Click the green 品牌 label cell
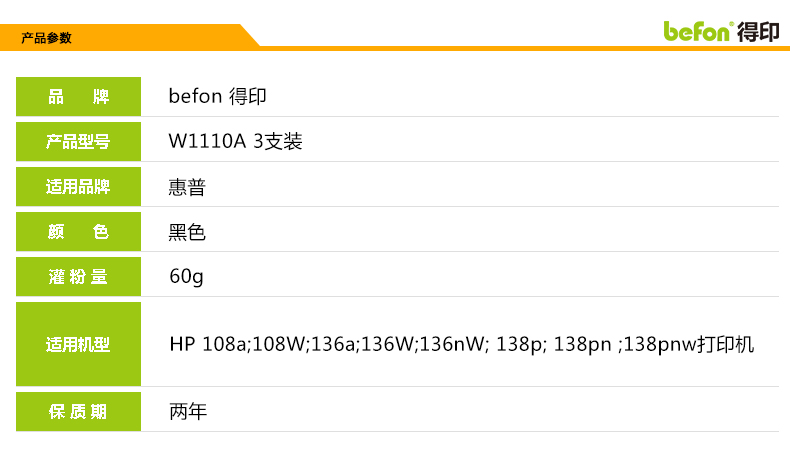The height and width of the screenshot is (452, 790). click(78, 97)
